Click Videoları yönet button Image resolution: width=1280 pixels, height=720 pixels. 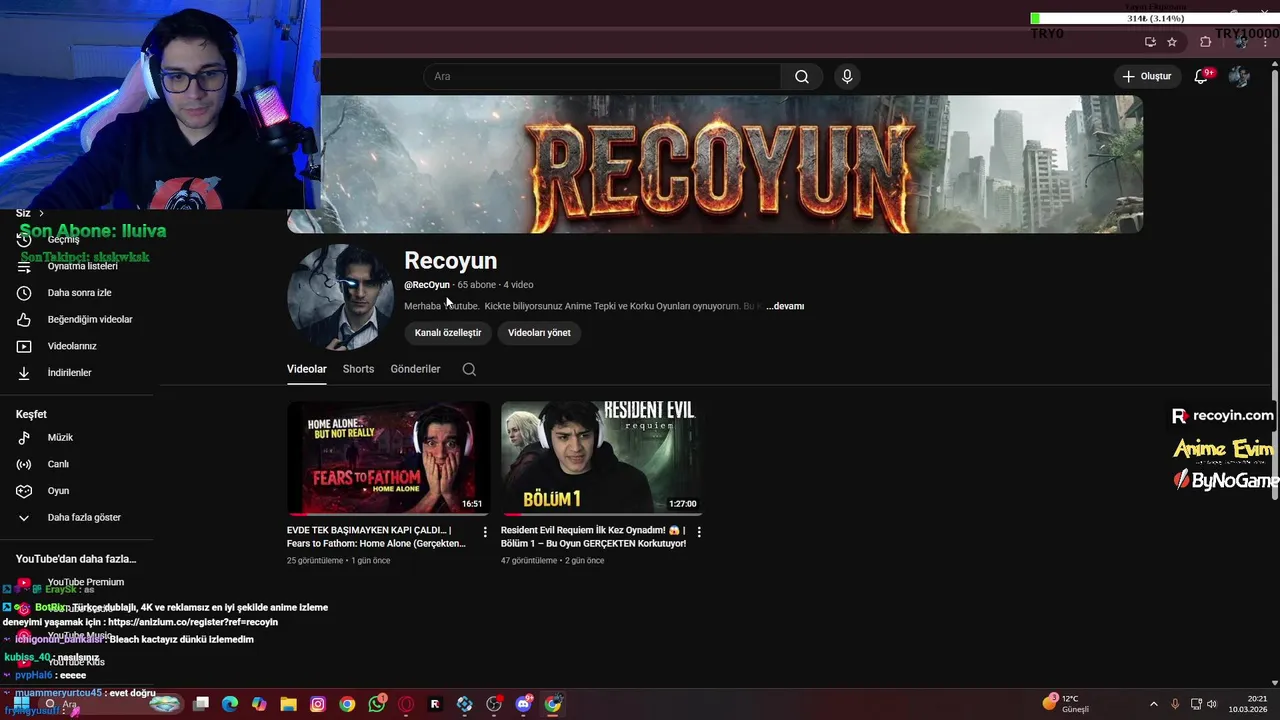539,333
